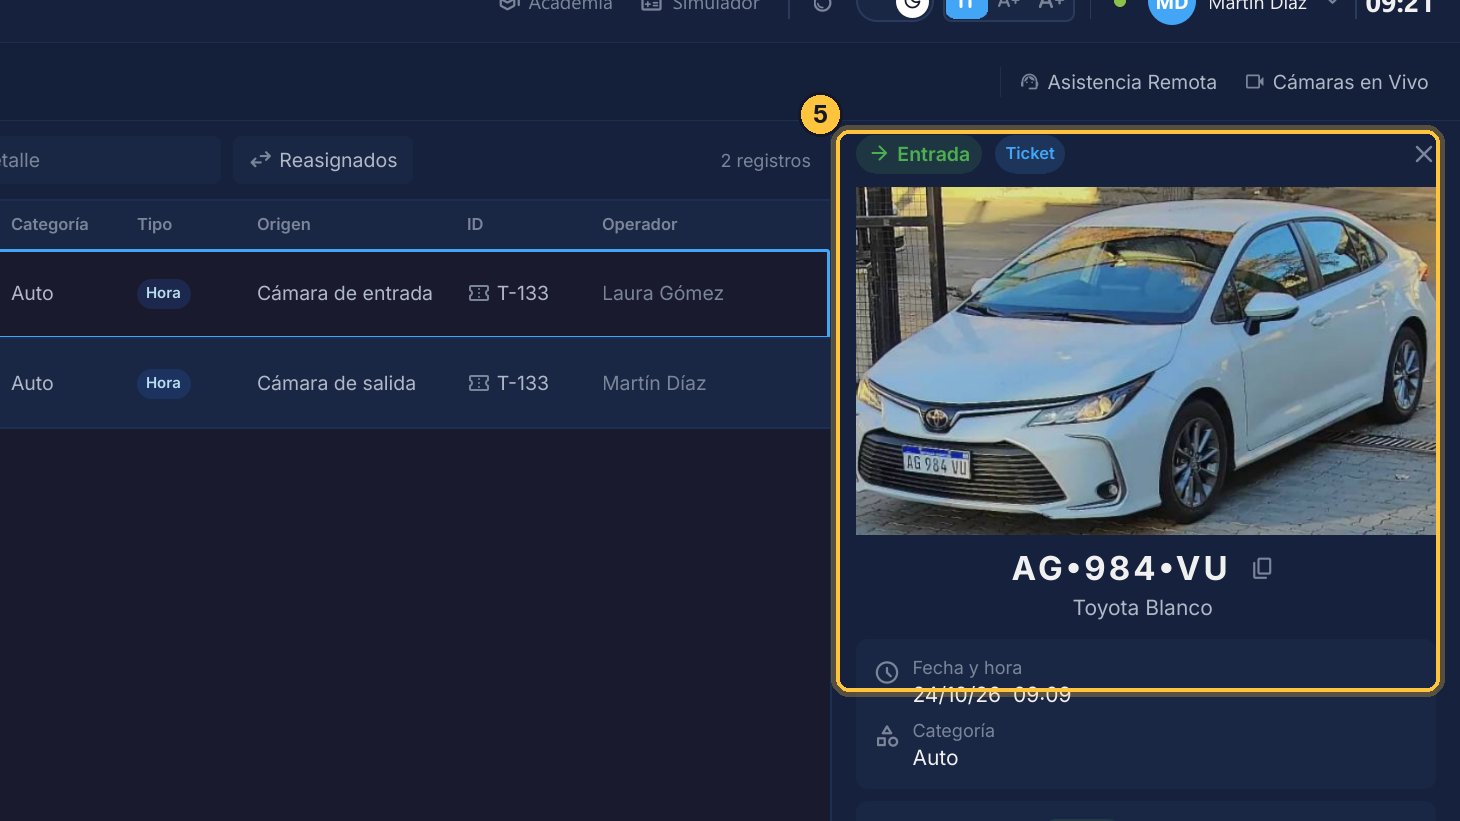Image resolution: width=1460 pixels, height=821 pixels.
Task: Open Cámaras en Vivo
Action: point(1336,82)
